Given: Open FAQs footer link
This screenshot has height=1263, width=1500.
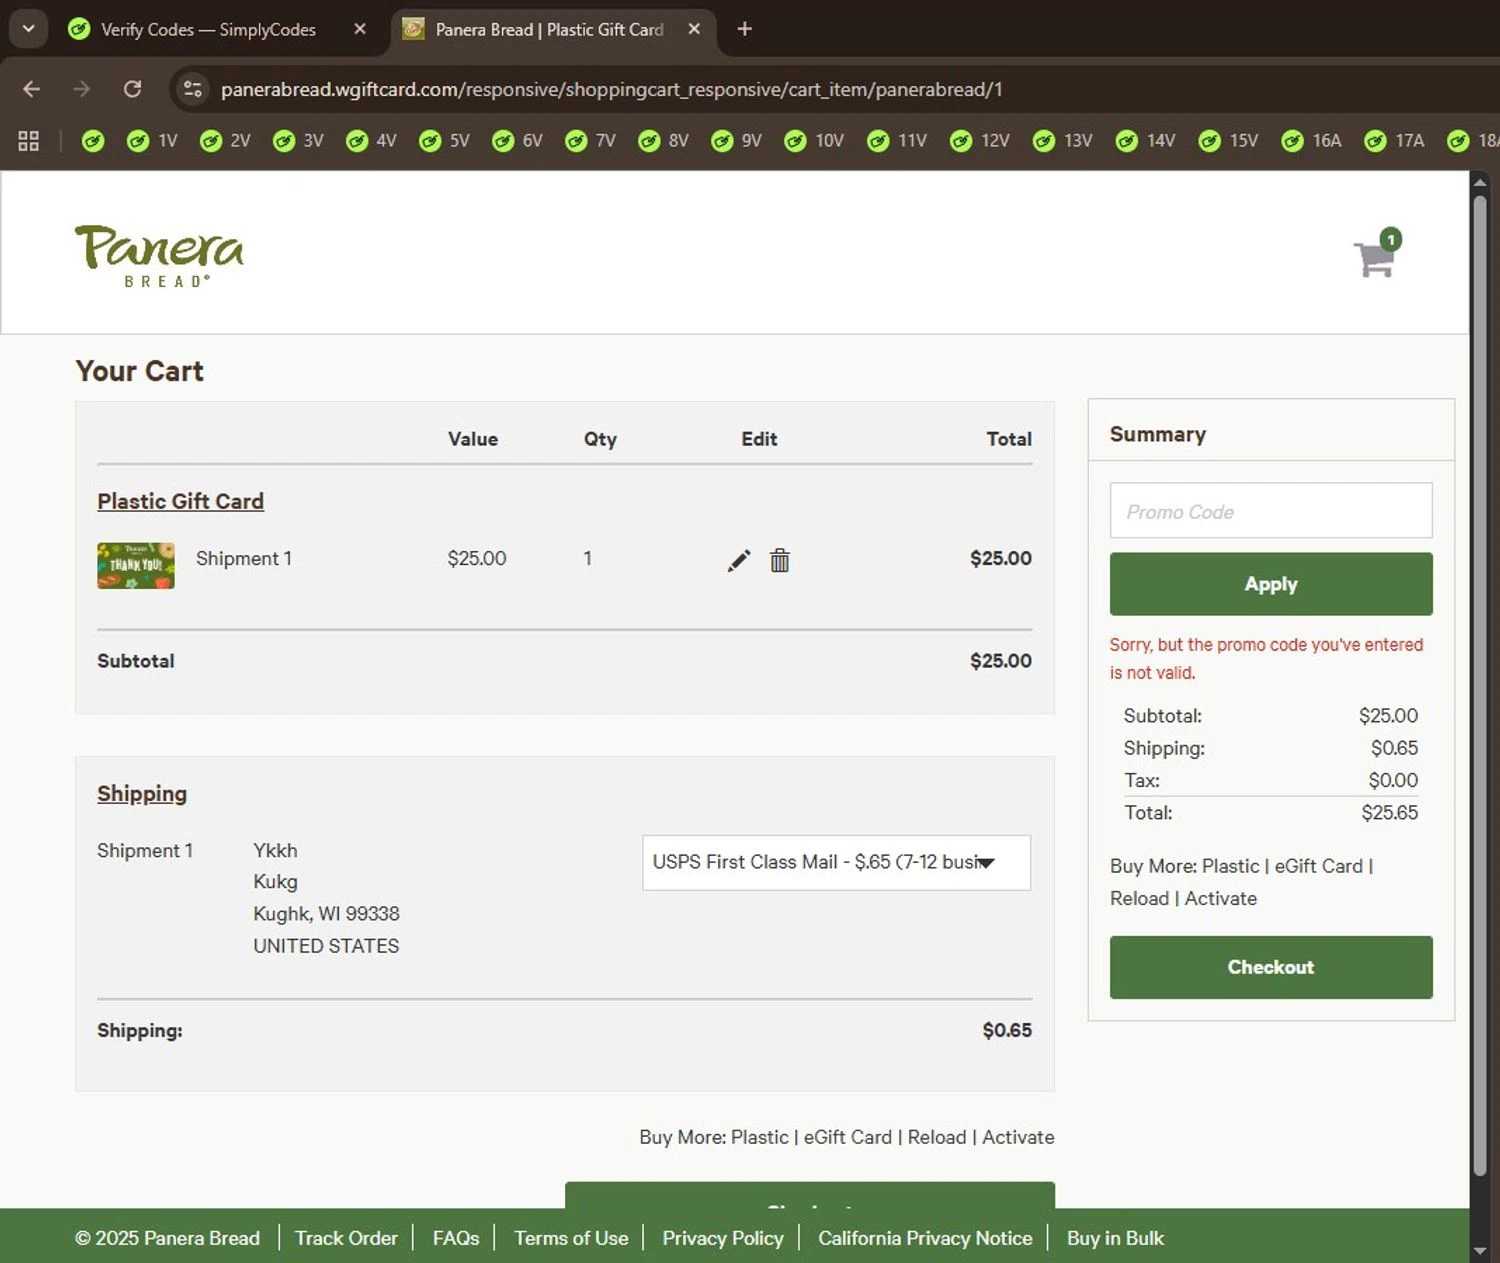Looking at the screenshot, I should click(x=456, y=1238).
